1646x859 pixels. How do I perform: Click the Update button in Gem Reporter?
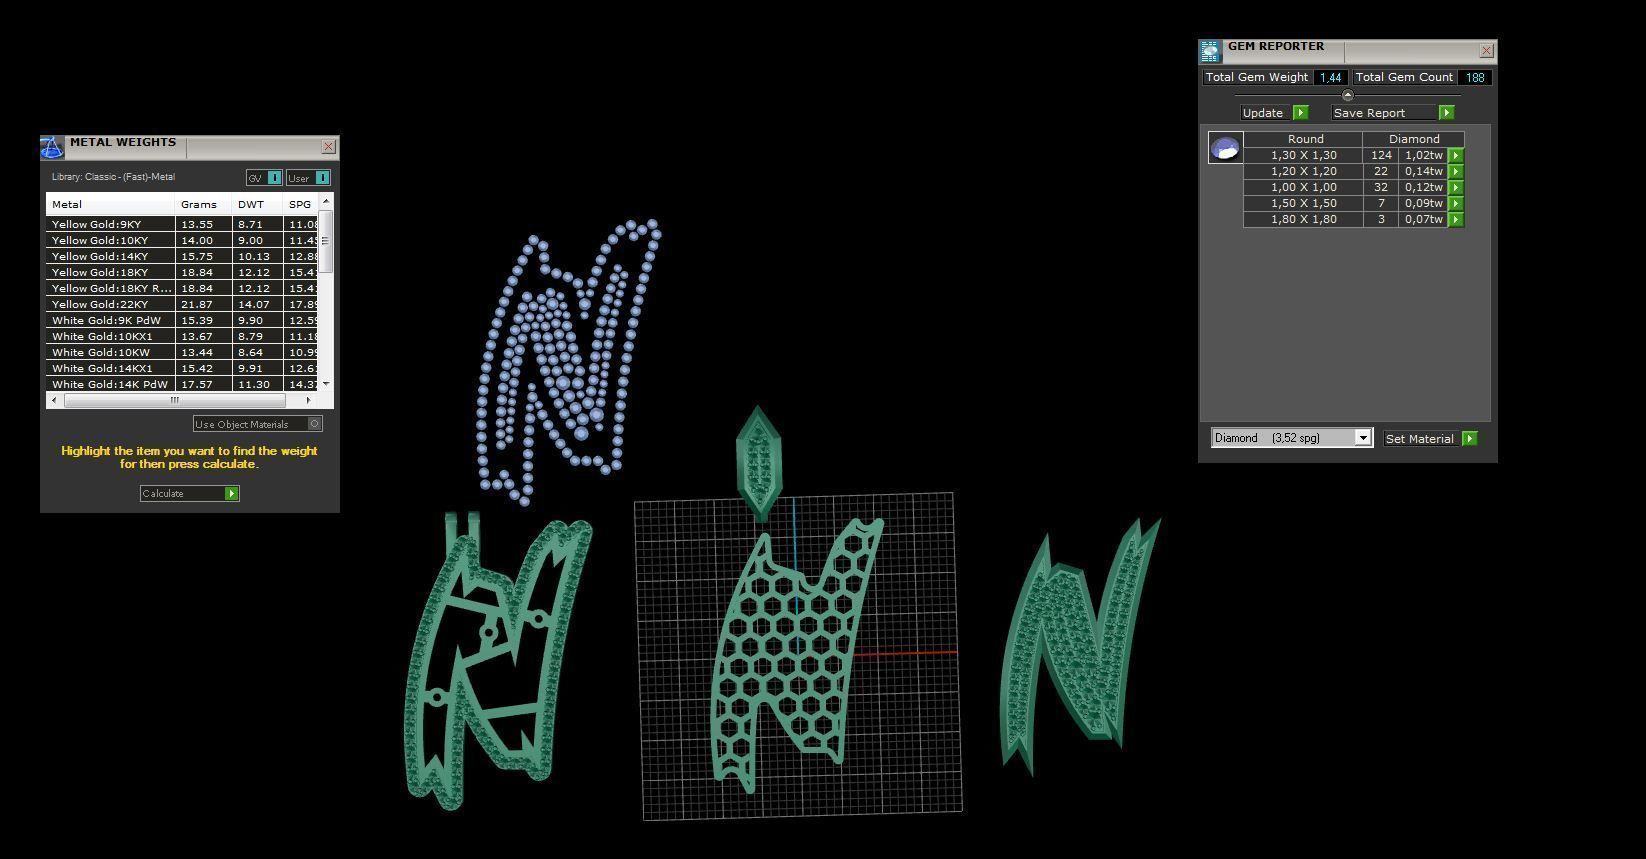[1267, 113]
